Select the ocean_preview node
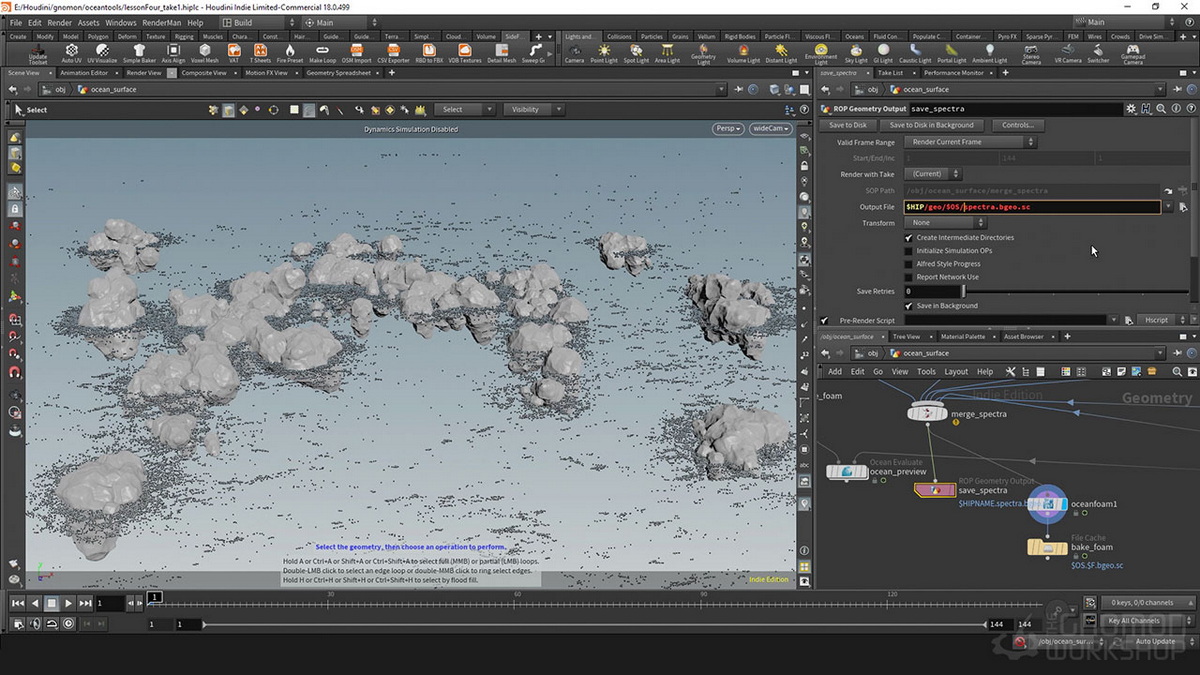The image size is (1200, 675). coord(846,471)
